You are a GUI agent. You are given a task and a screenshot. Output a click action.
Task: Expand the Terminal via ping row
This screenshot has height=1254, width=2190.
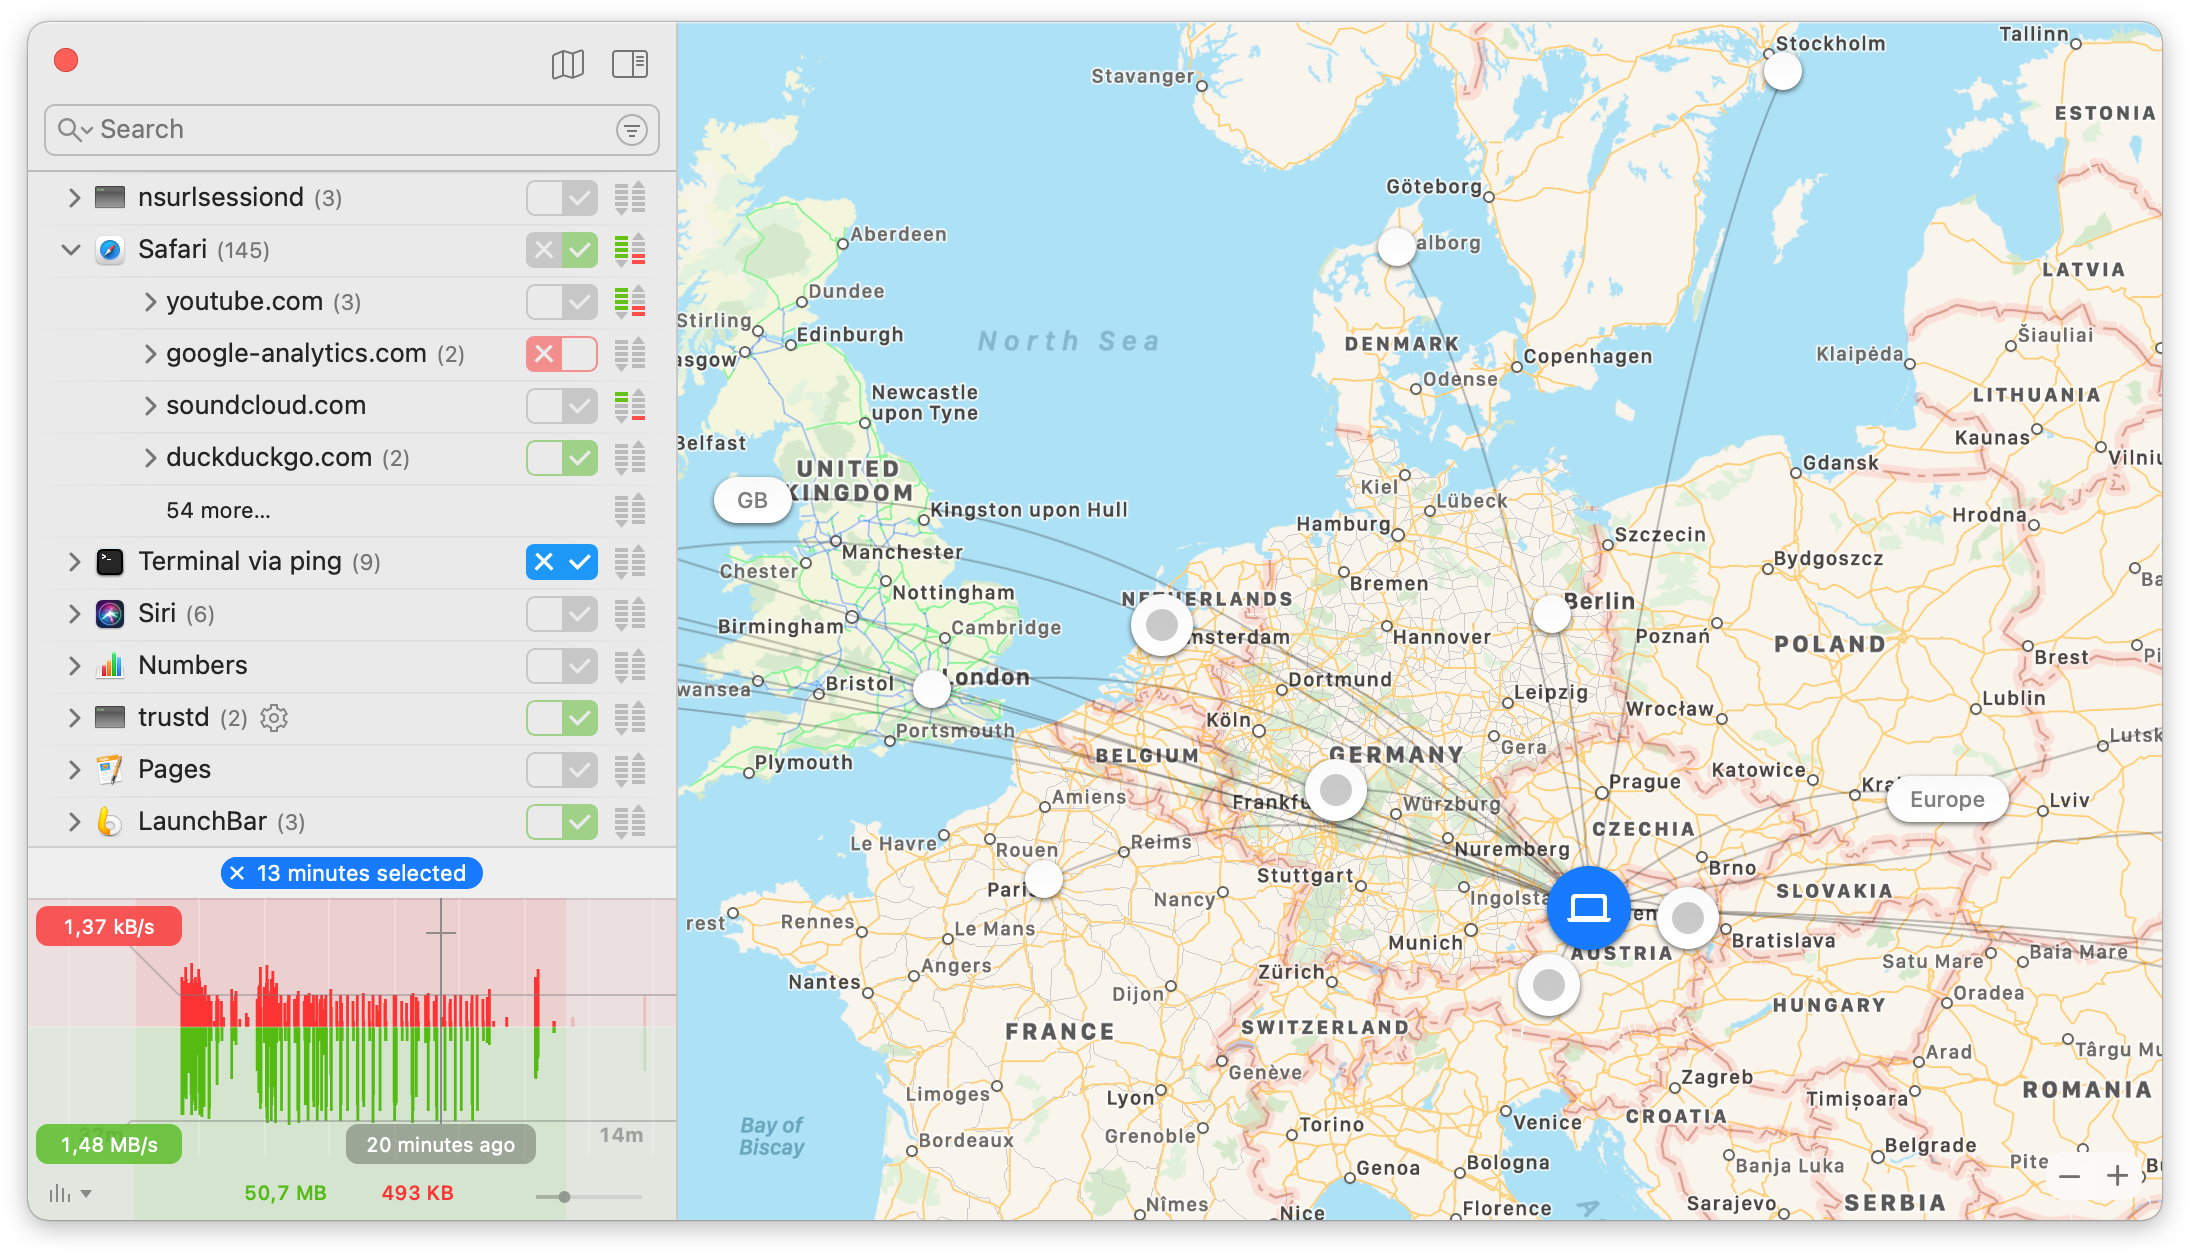[73, 562]
